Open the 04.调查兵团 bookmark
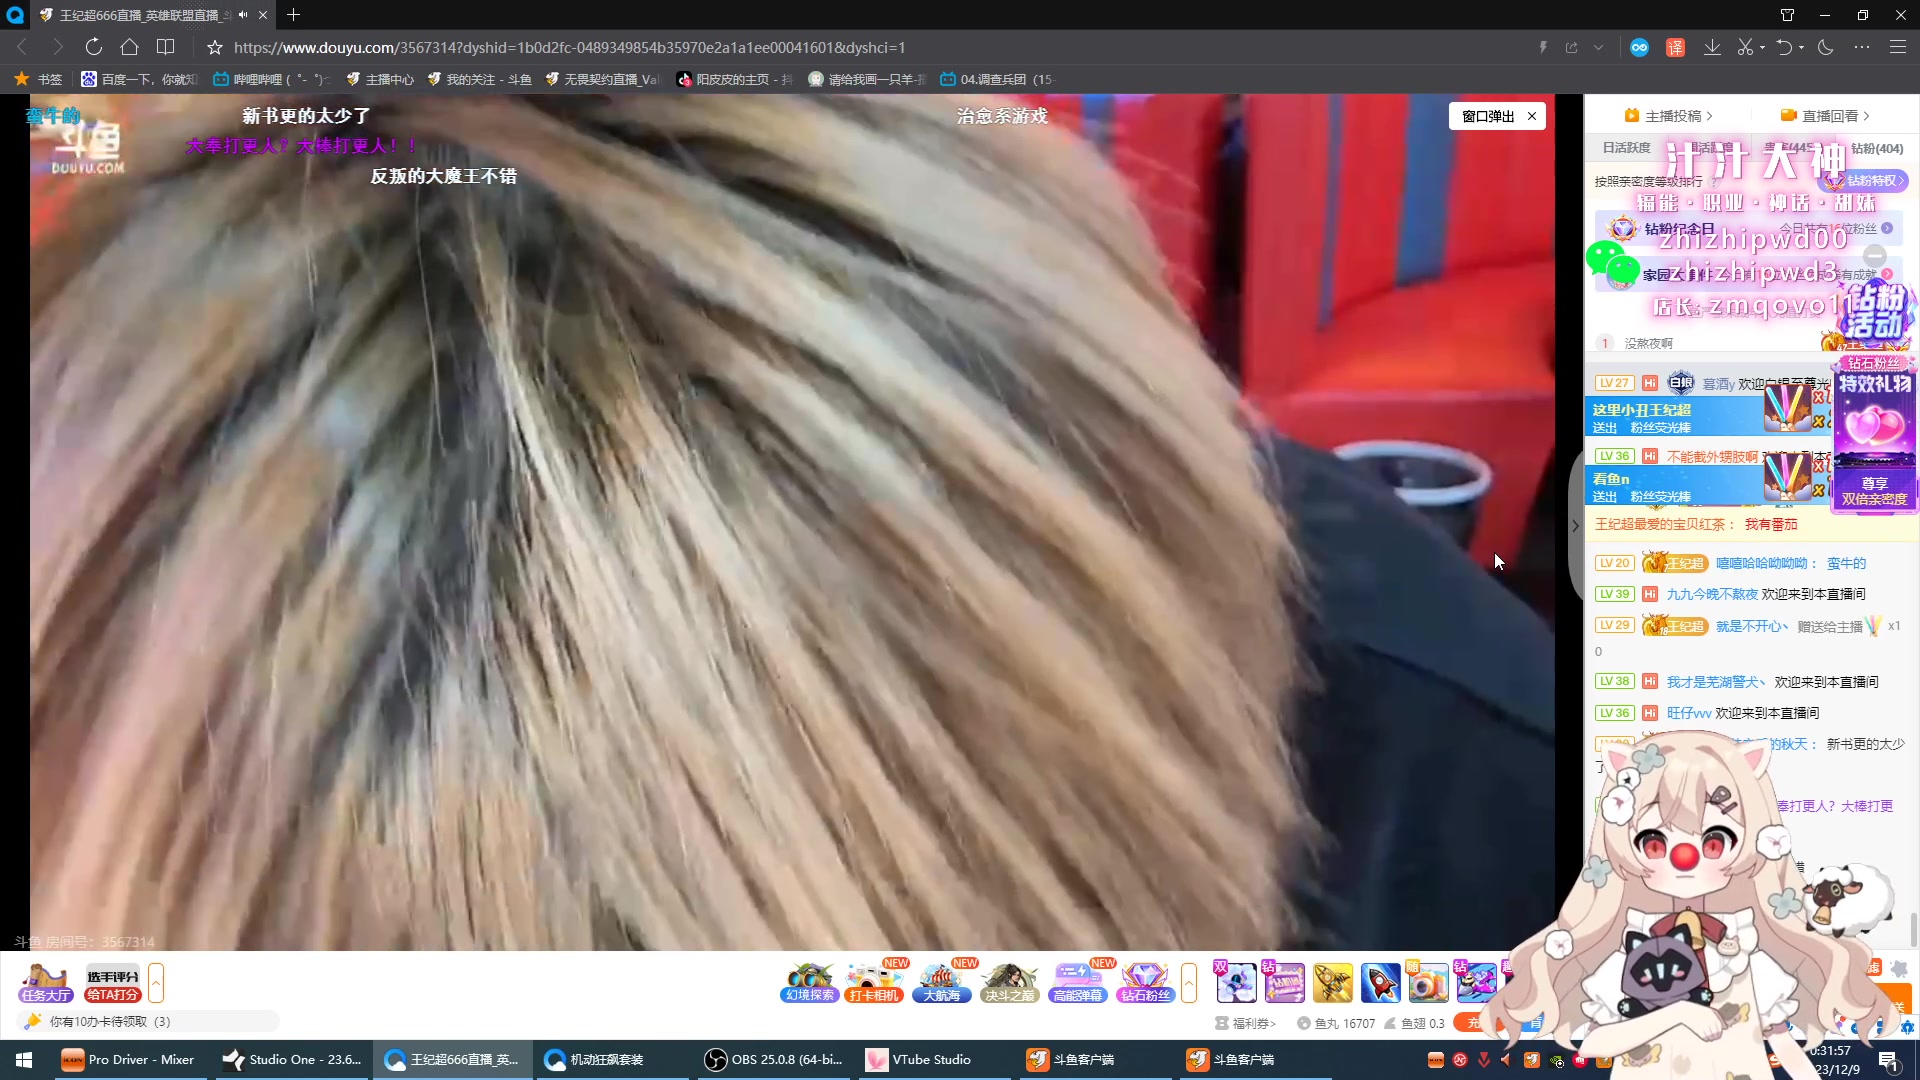The image size is (1920, 1080). [997, 79]
